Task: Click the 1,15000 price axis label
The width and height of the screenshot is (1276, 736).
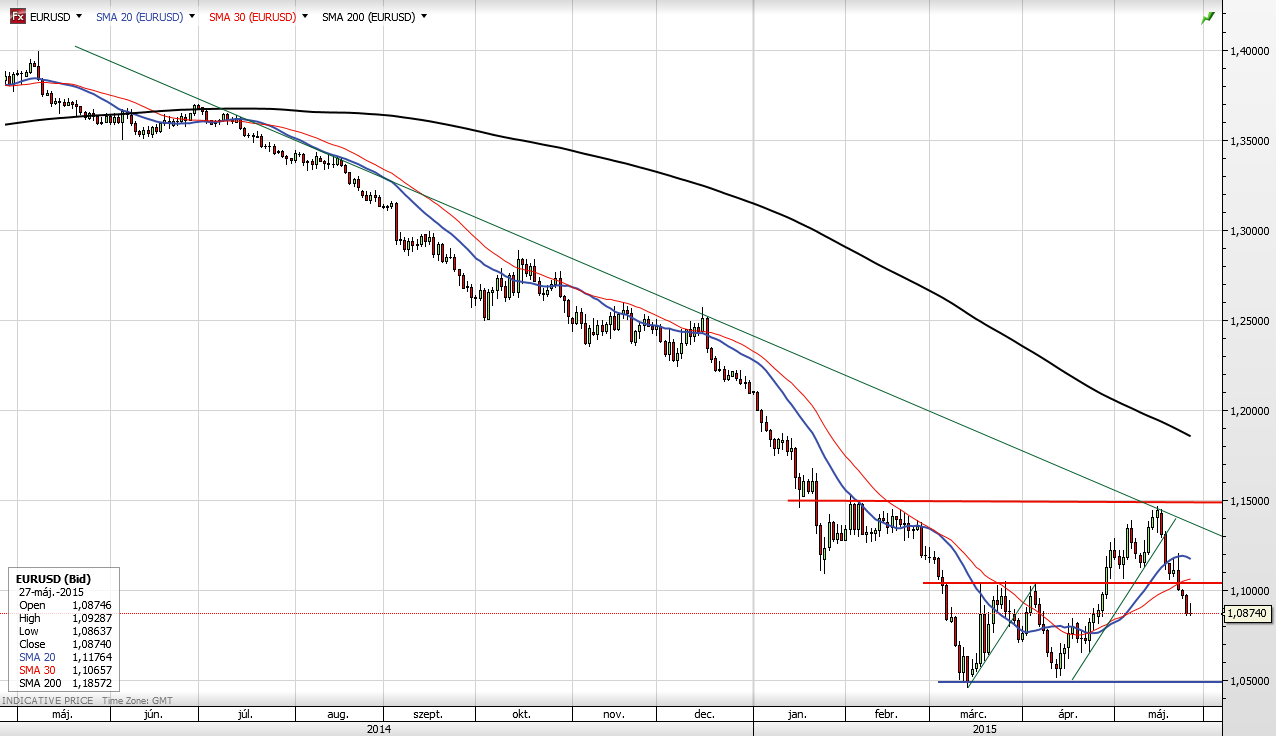Action: tap(1250, 500)
